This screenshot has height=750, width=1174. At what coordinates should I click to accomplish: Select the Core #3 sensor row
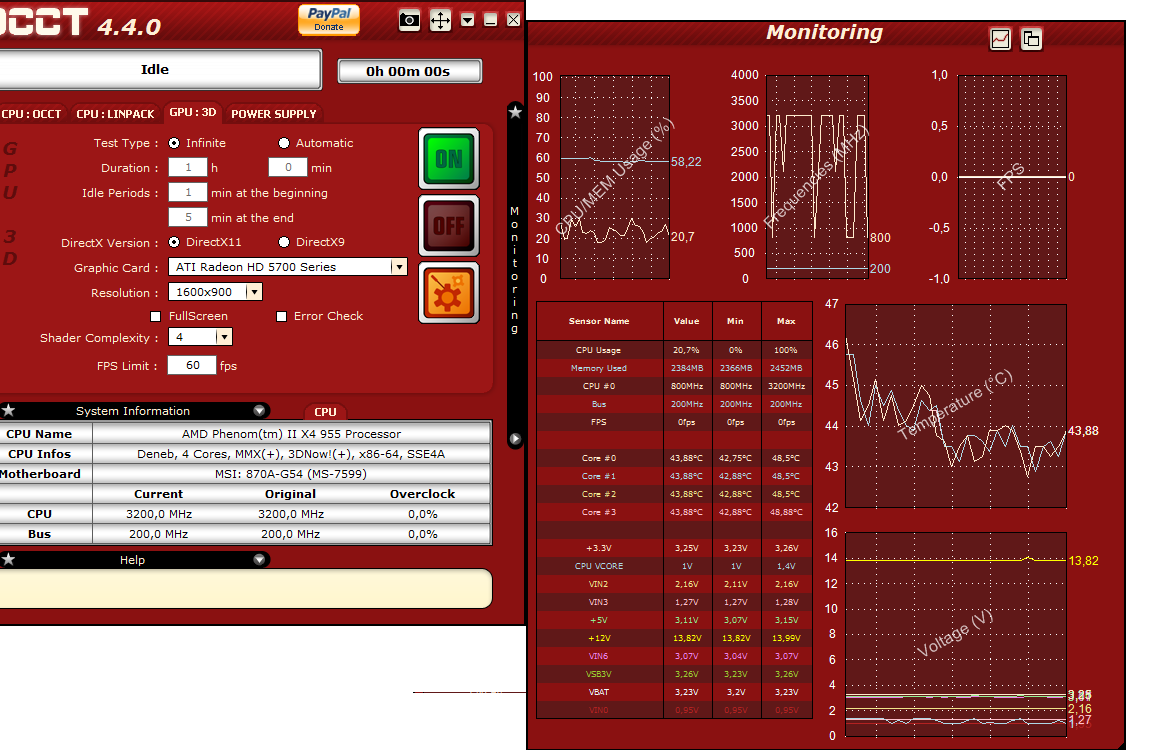click(674, 512)
